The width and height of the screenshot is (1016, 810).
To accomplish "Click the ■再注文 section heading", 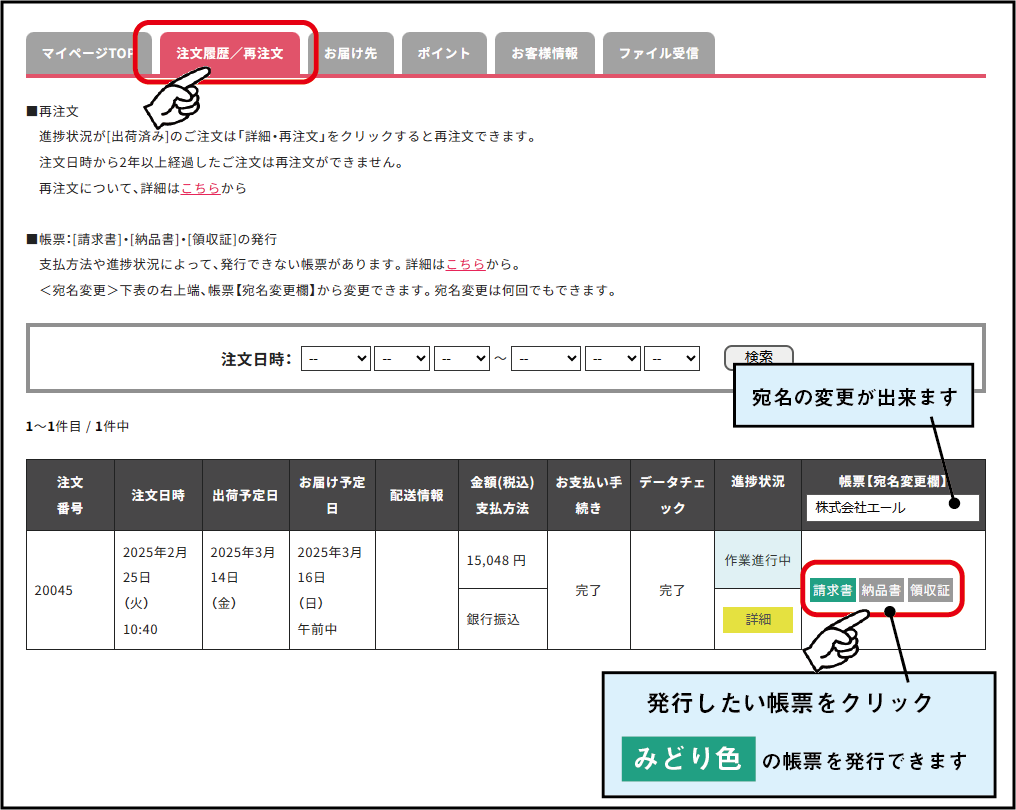I will (52, 111).
